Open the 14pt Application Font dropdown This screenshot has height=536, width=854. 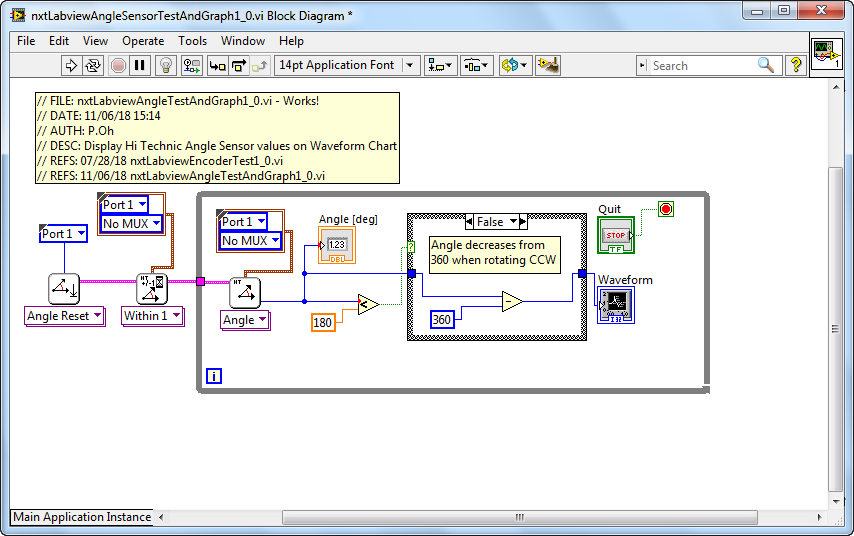347,65
